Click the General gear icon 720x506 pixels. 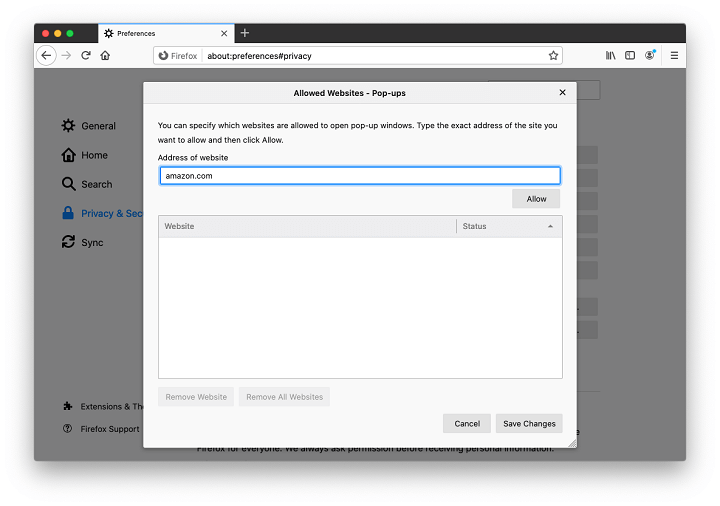68,125
